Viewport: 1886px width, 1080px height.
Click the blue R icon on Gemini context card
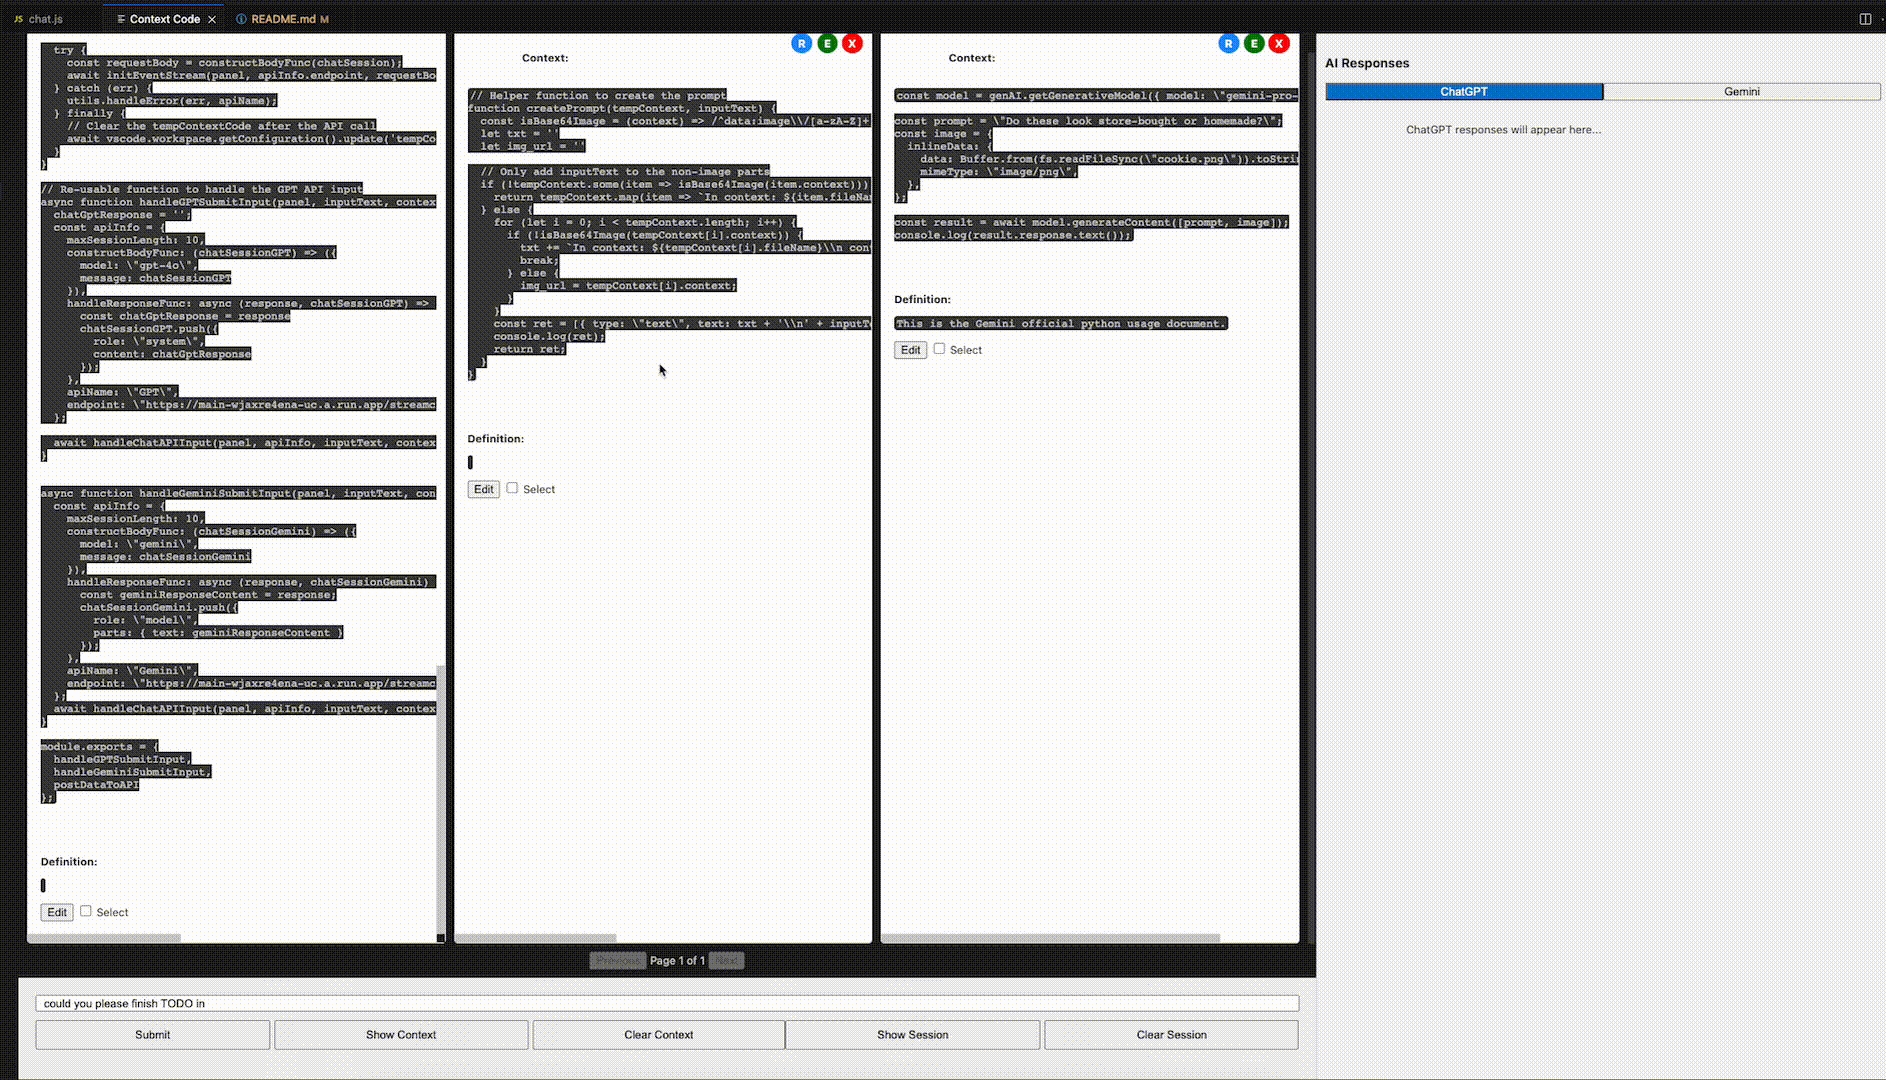(x=1228, y=43)
